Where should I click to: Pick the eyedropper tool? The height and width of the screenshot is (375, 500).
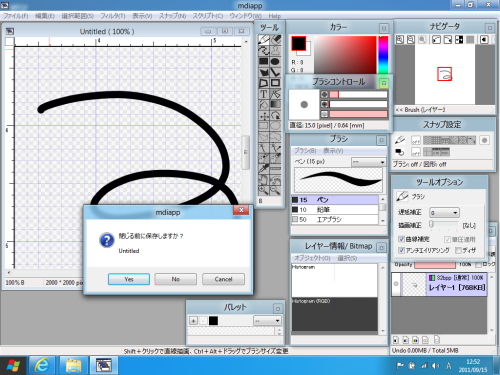click(264, 169)
